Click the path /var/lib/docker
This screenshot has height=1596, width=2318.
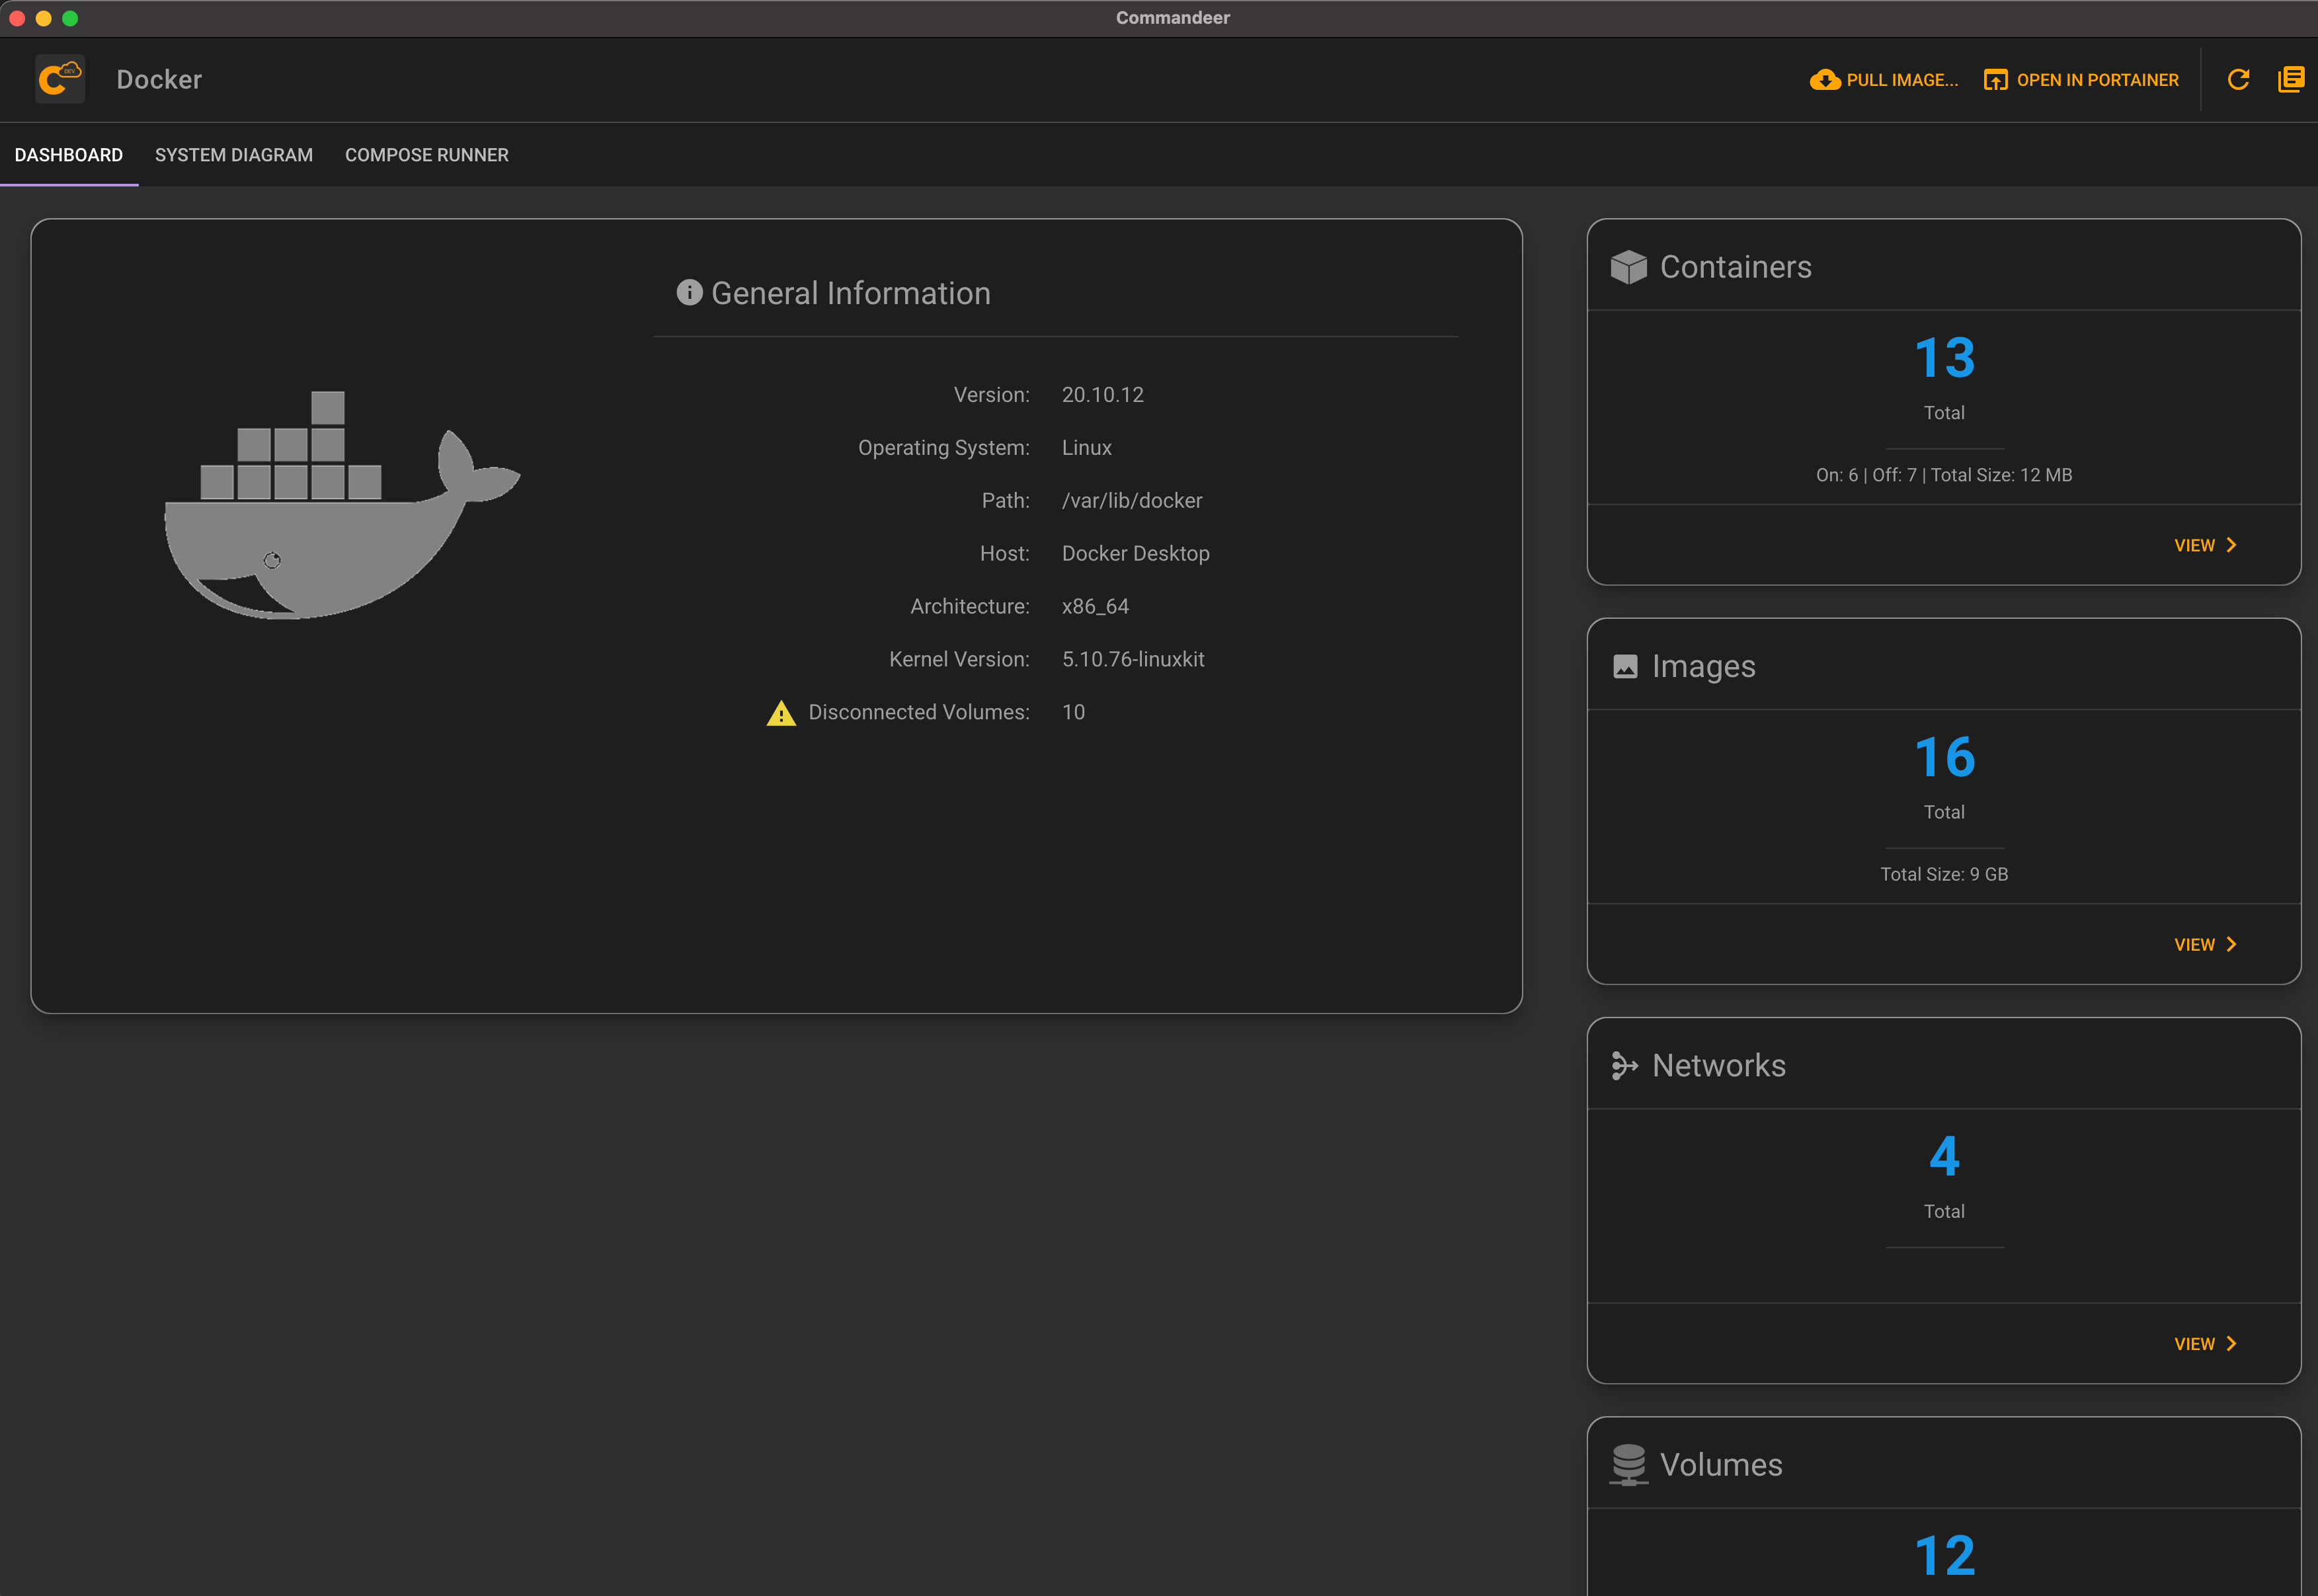(x=1132, y=501)
